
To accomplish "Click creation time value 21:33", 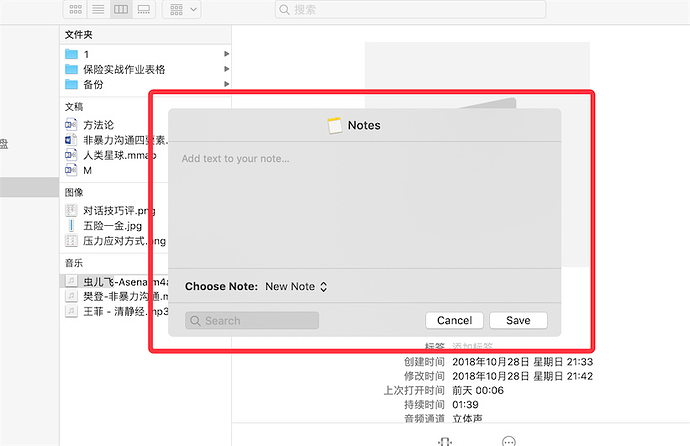I will (522, 362).
